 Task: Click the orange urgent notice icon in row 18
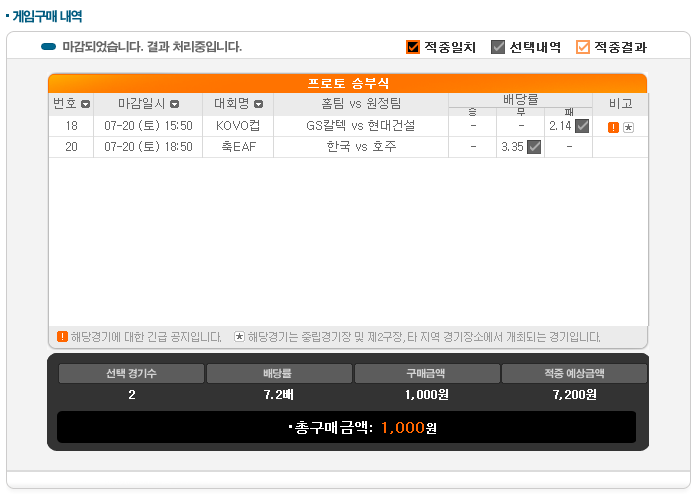(613, 127)
